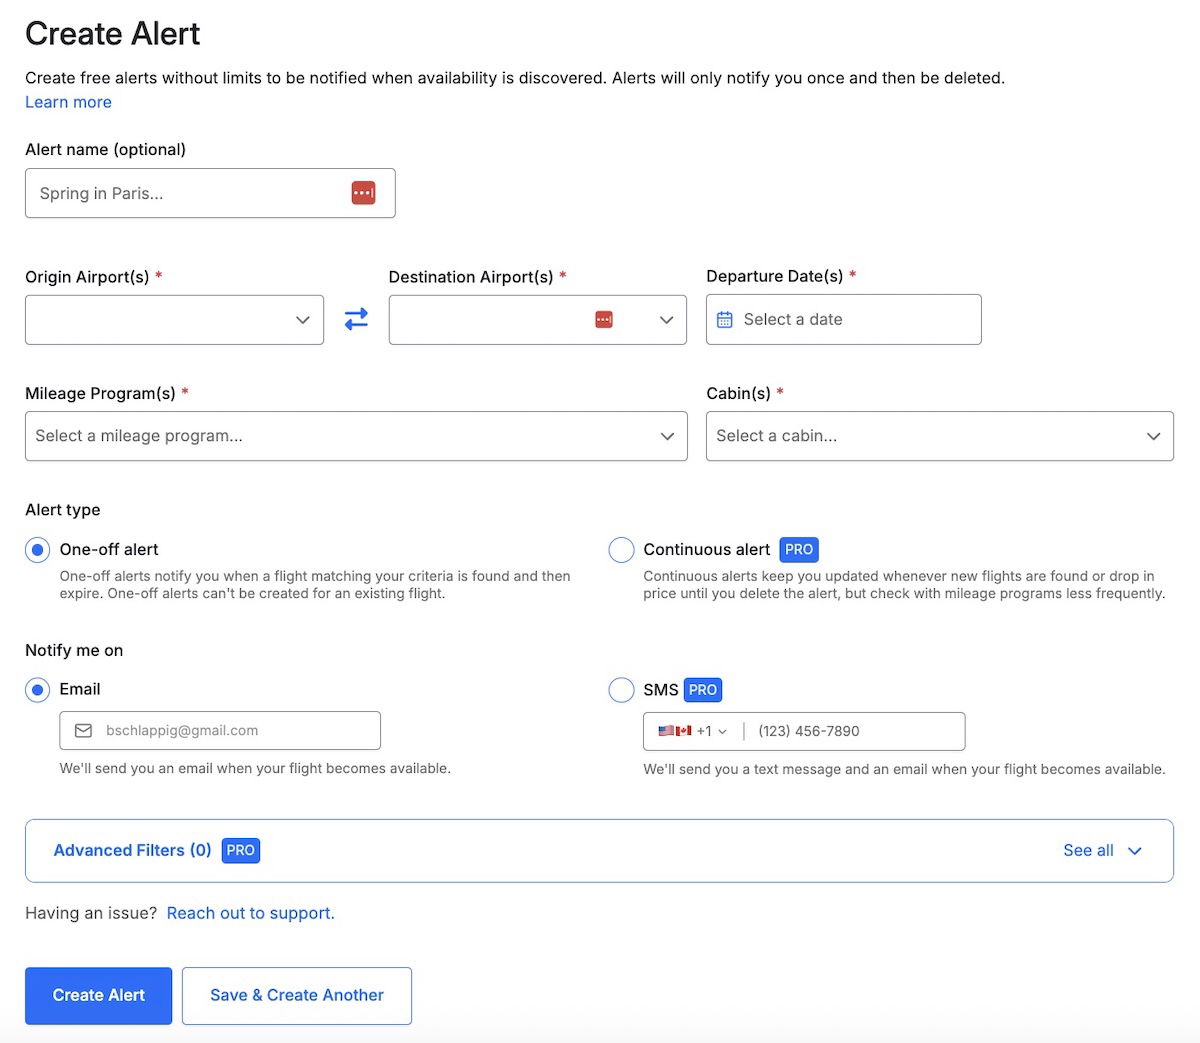Select the One-off alert radio button
Screen dimensions: 1200x1043
tap(38, 550)
